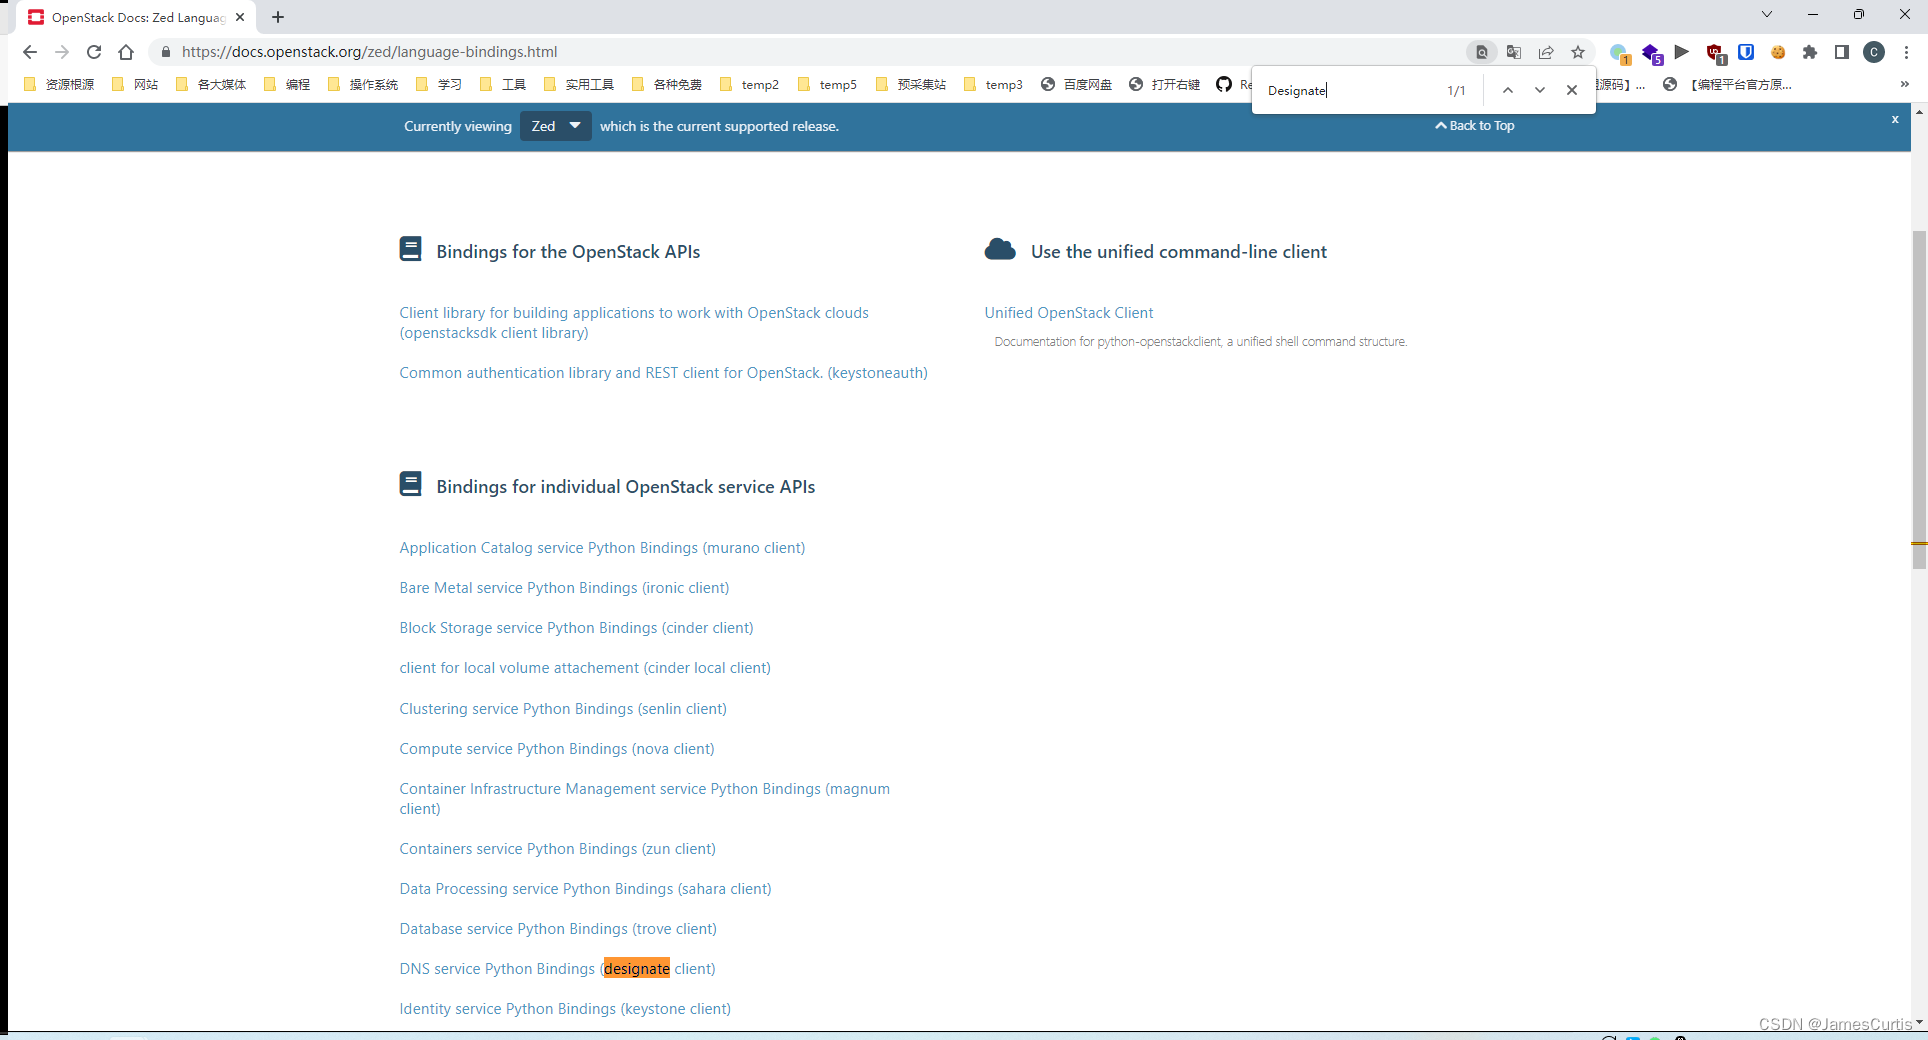The height and width of the screenshot is (1040, 1928).
Task: Click the Back to Top link
Action: (x=1475, y=125)
